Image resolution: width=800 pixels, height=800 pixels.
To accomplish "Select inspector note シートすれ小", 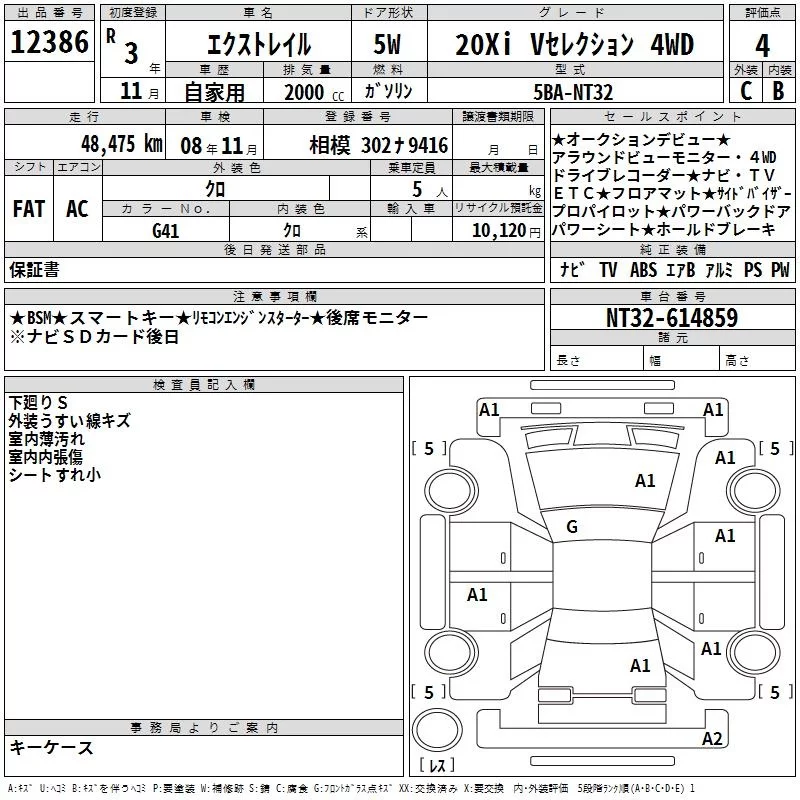I will 55,475.
